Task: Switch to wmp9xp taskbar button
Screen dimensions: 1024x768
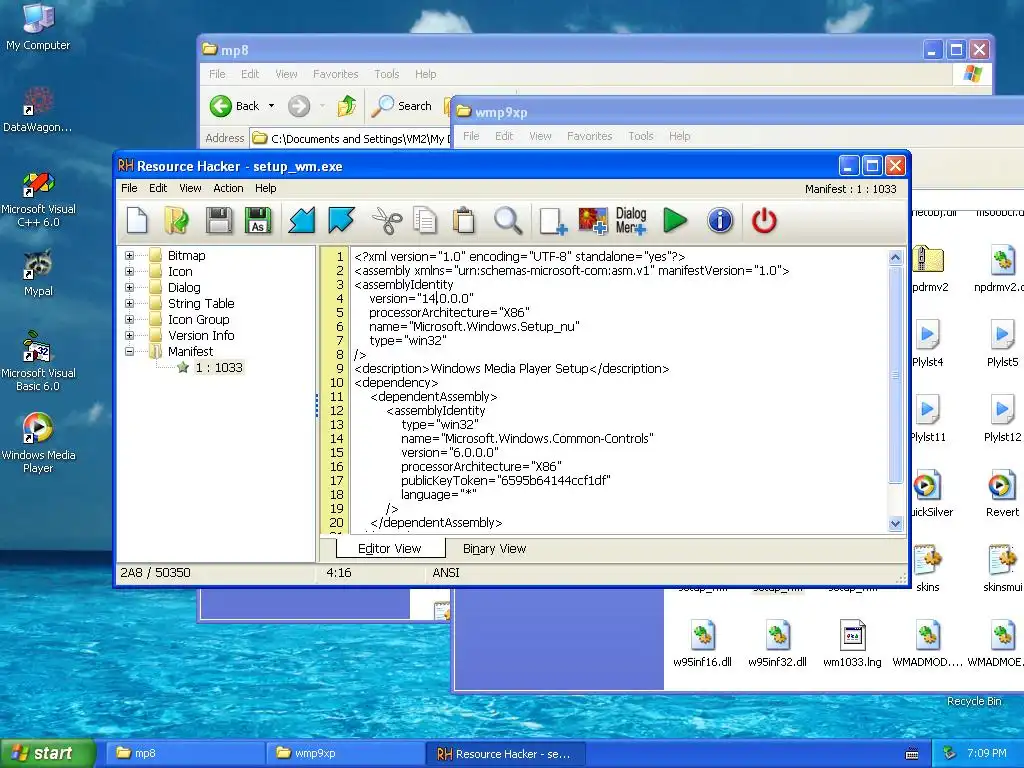Action: click(345, 753)
